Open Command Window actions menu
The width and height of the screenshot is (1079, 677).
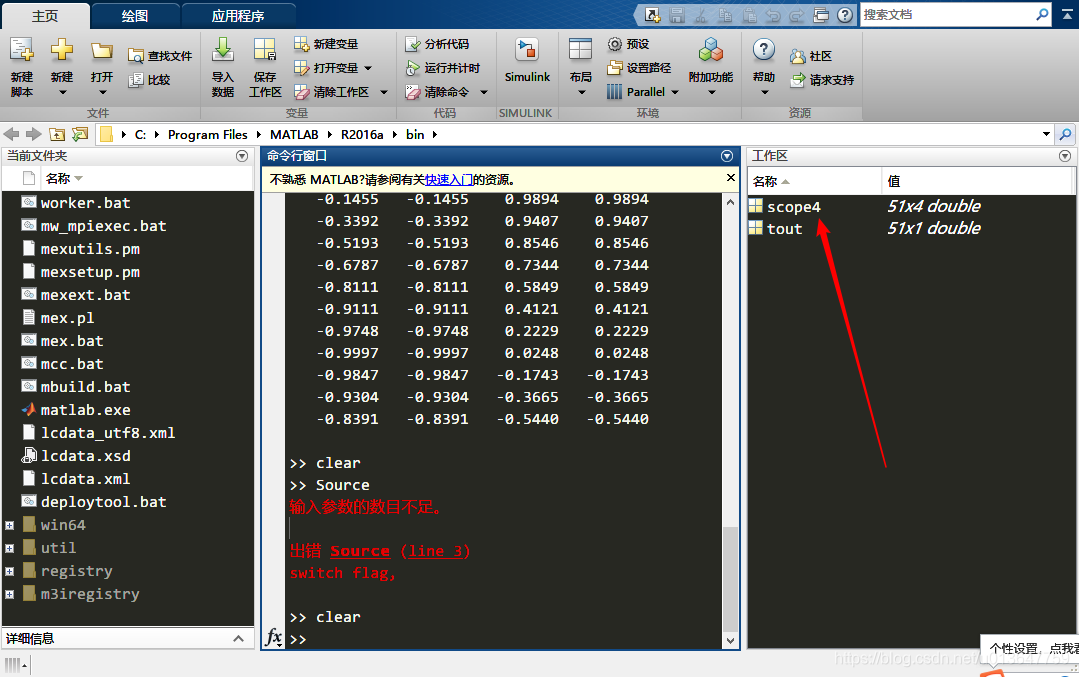pos(727,156)
